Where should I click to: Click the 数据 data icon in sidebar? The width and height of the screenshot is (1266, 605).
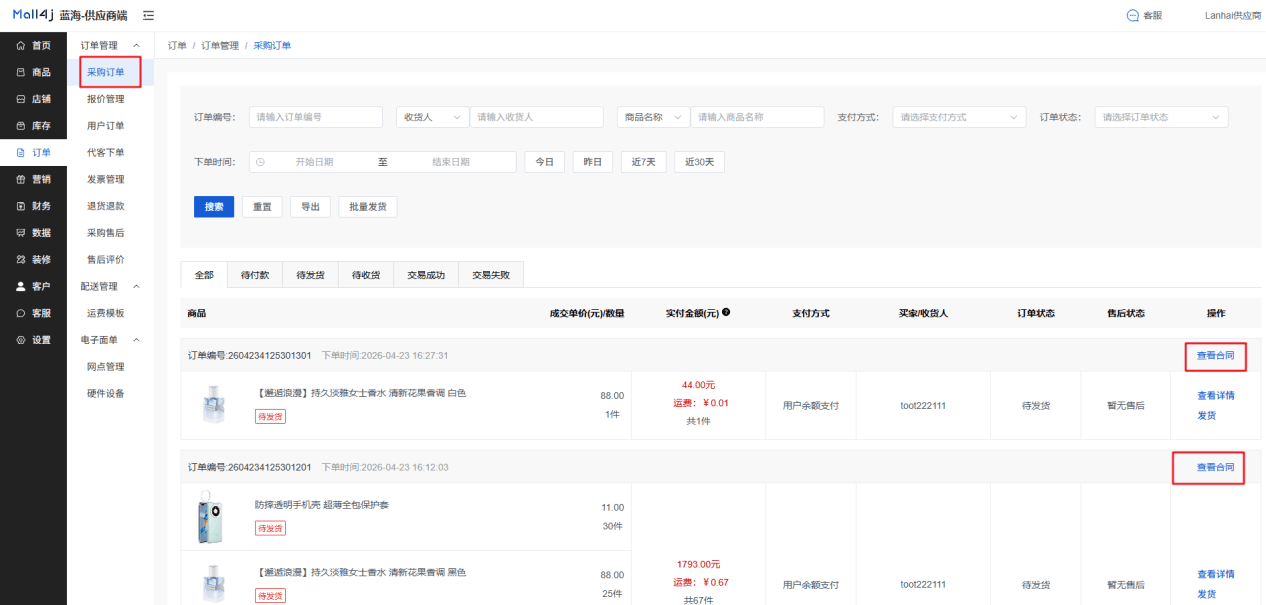coord(22,233)
